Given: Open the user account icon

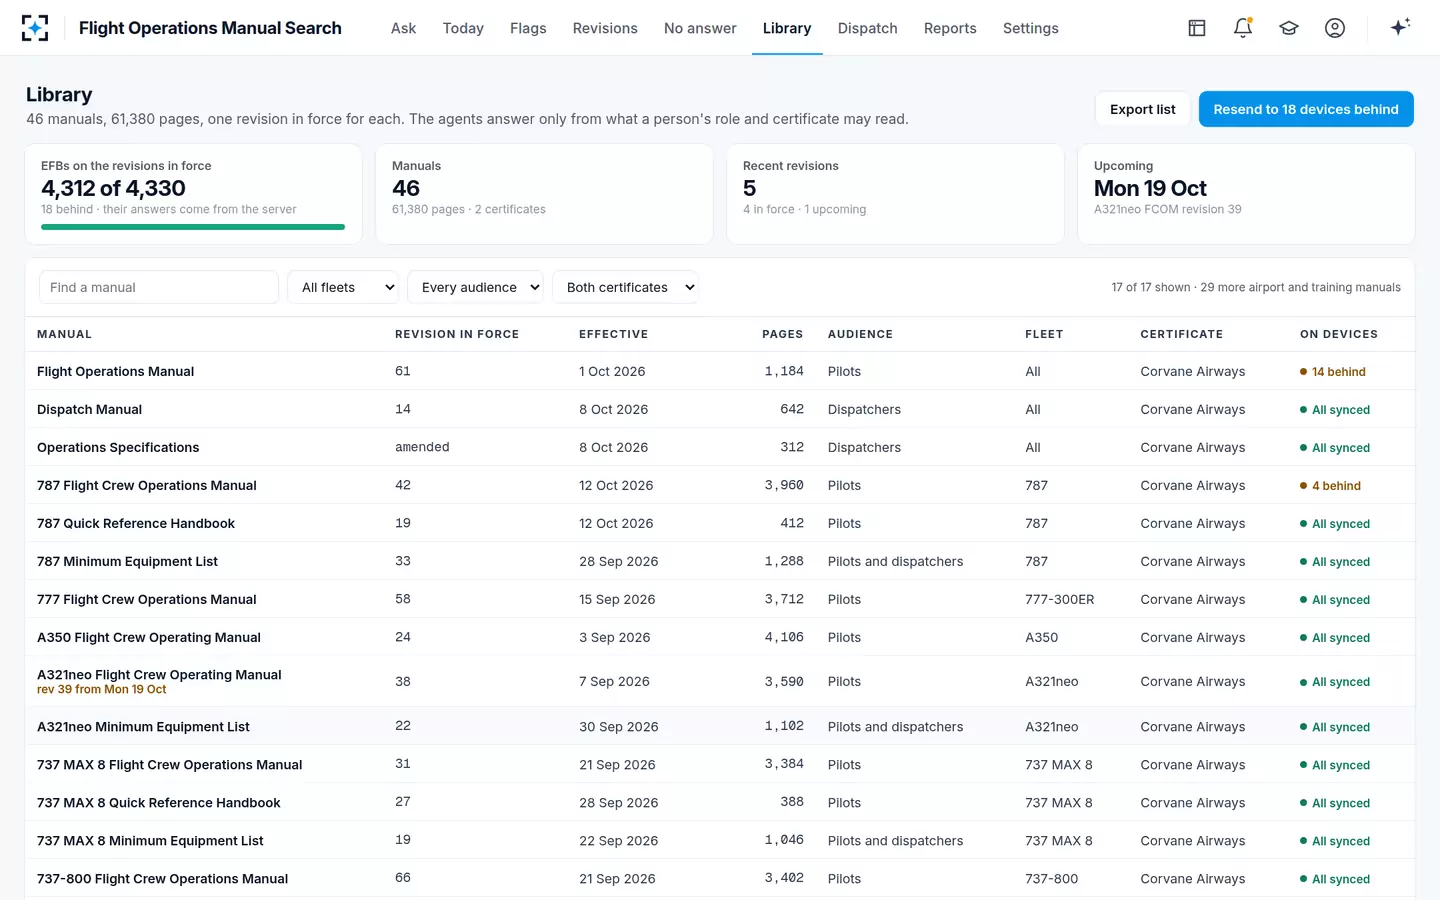Looking at the screenshot, I should pyautogui.click(x=1335, y=28).
